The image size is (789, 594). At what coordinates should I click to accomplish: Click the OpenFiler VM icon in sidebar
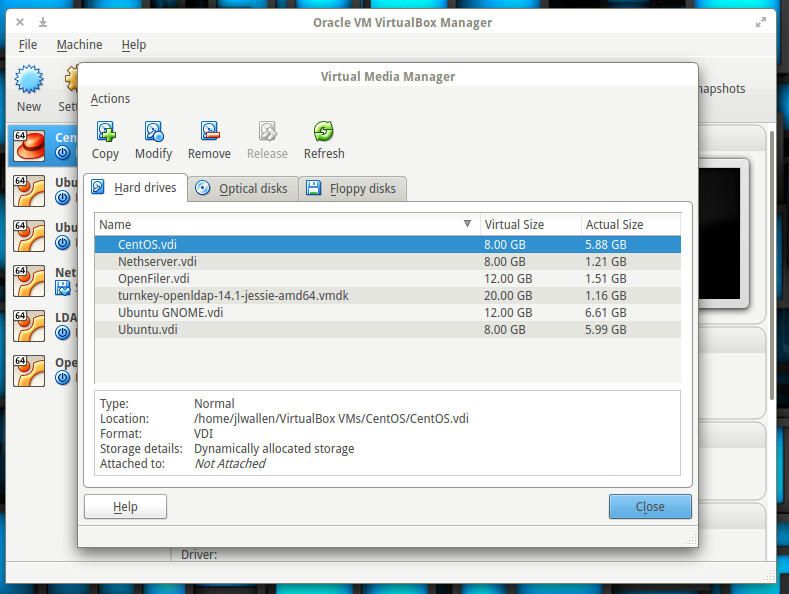click(29, 371)
